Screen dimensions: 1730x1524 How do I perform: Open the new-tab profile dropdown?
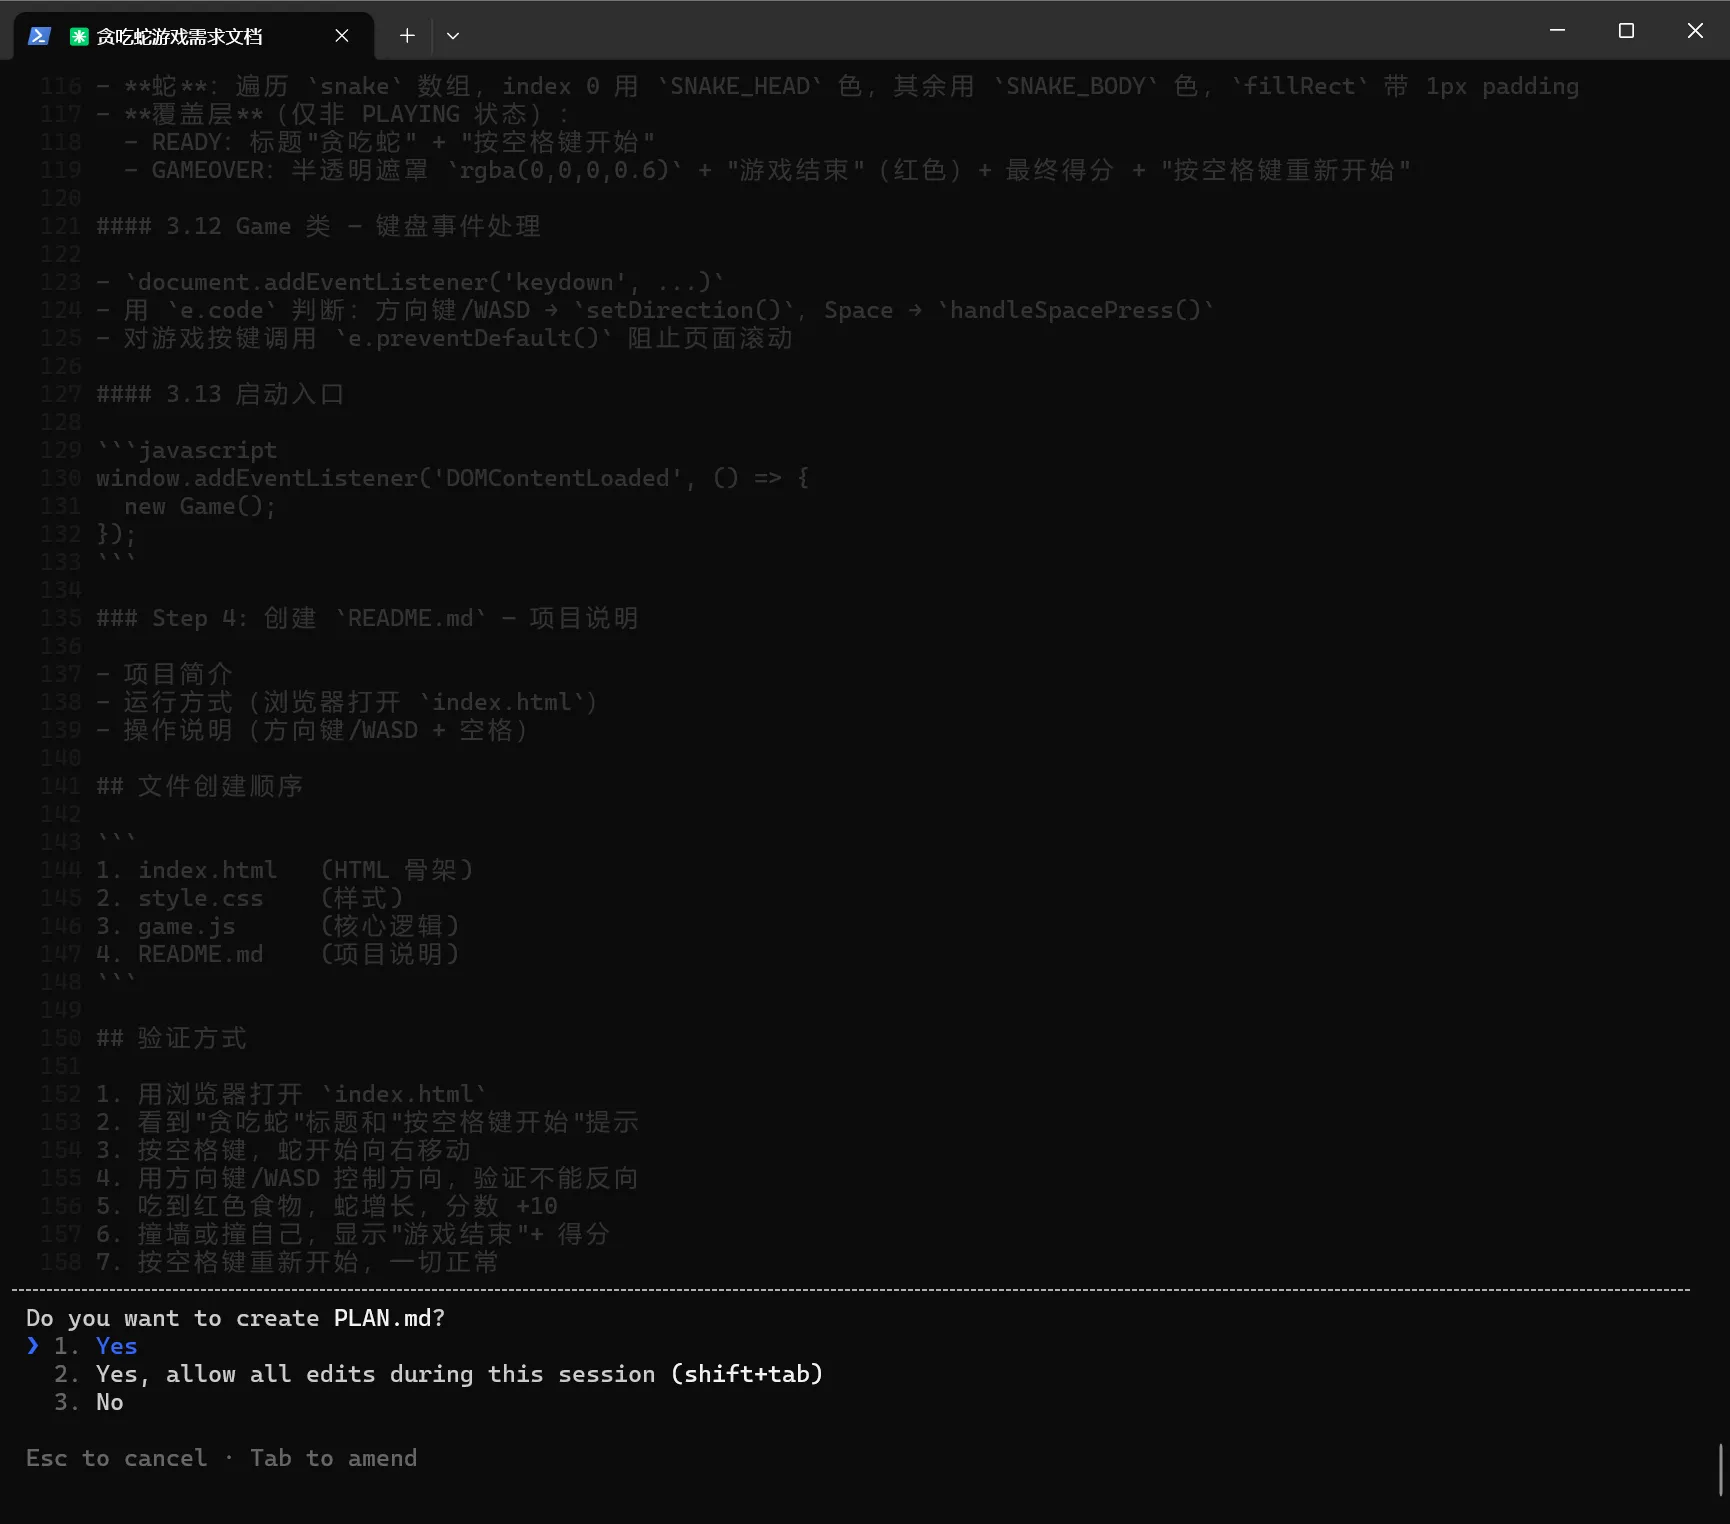[x=453, y=36]
